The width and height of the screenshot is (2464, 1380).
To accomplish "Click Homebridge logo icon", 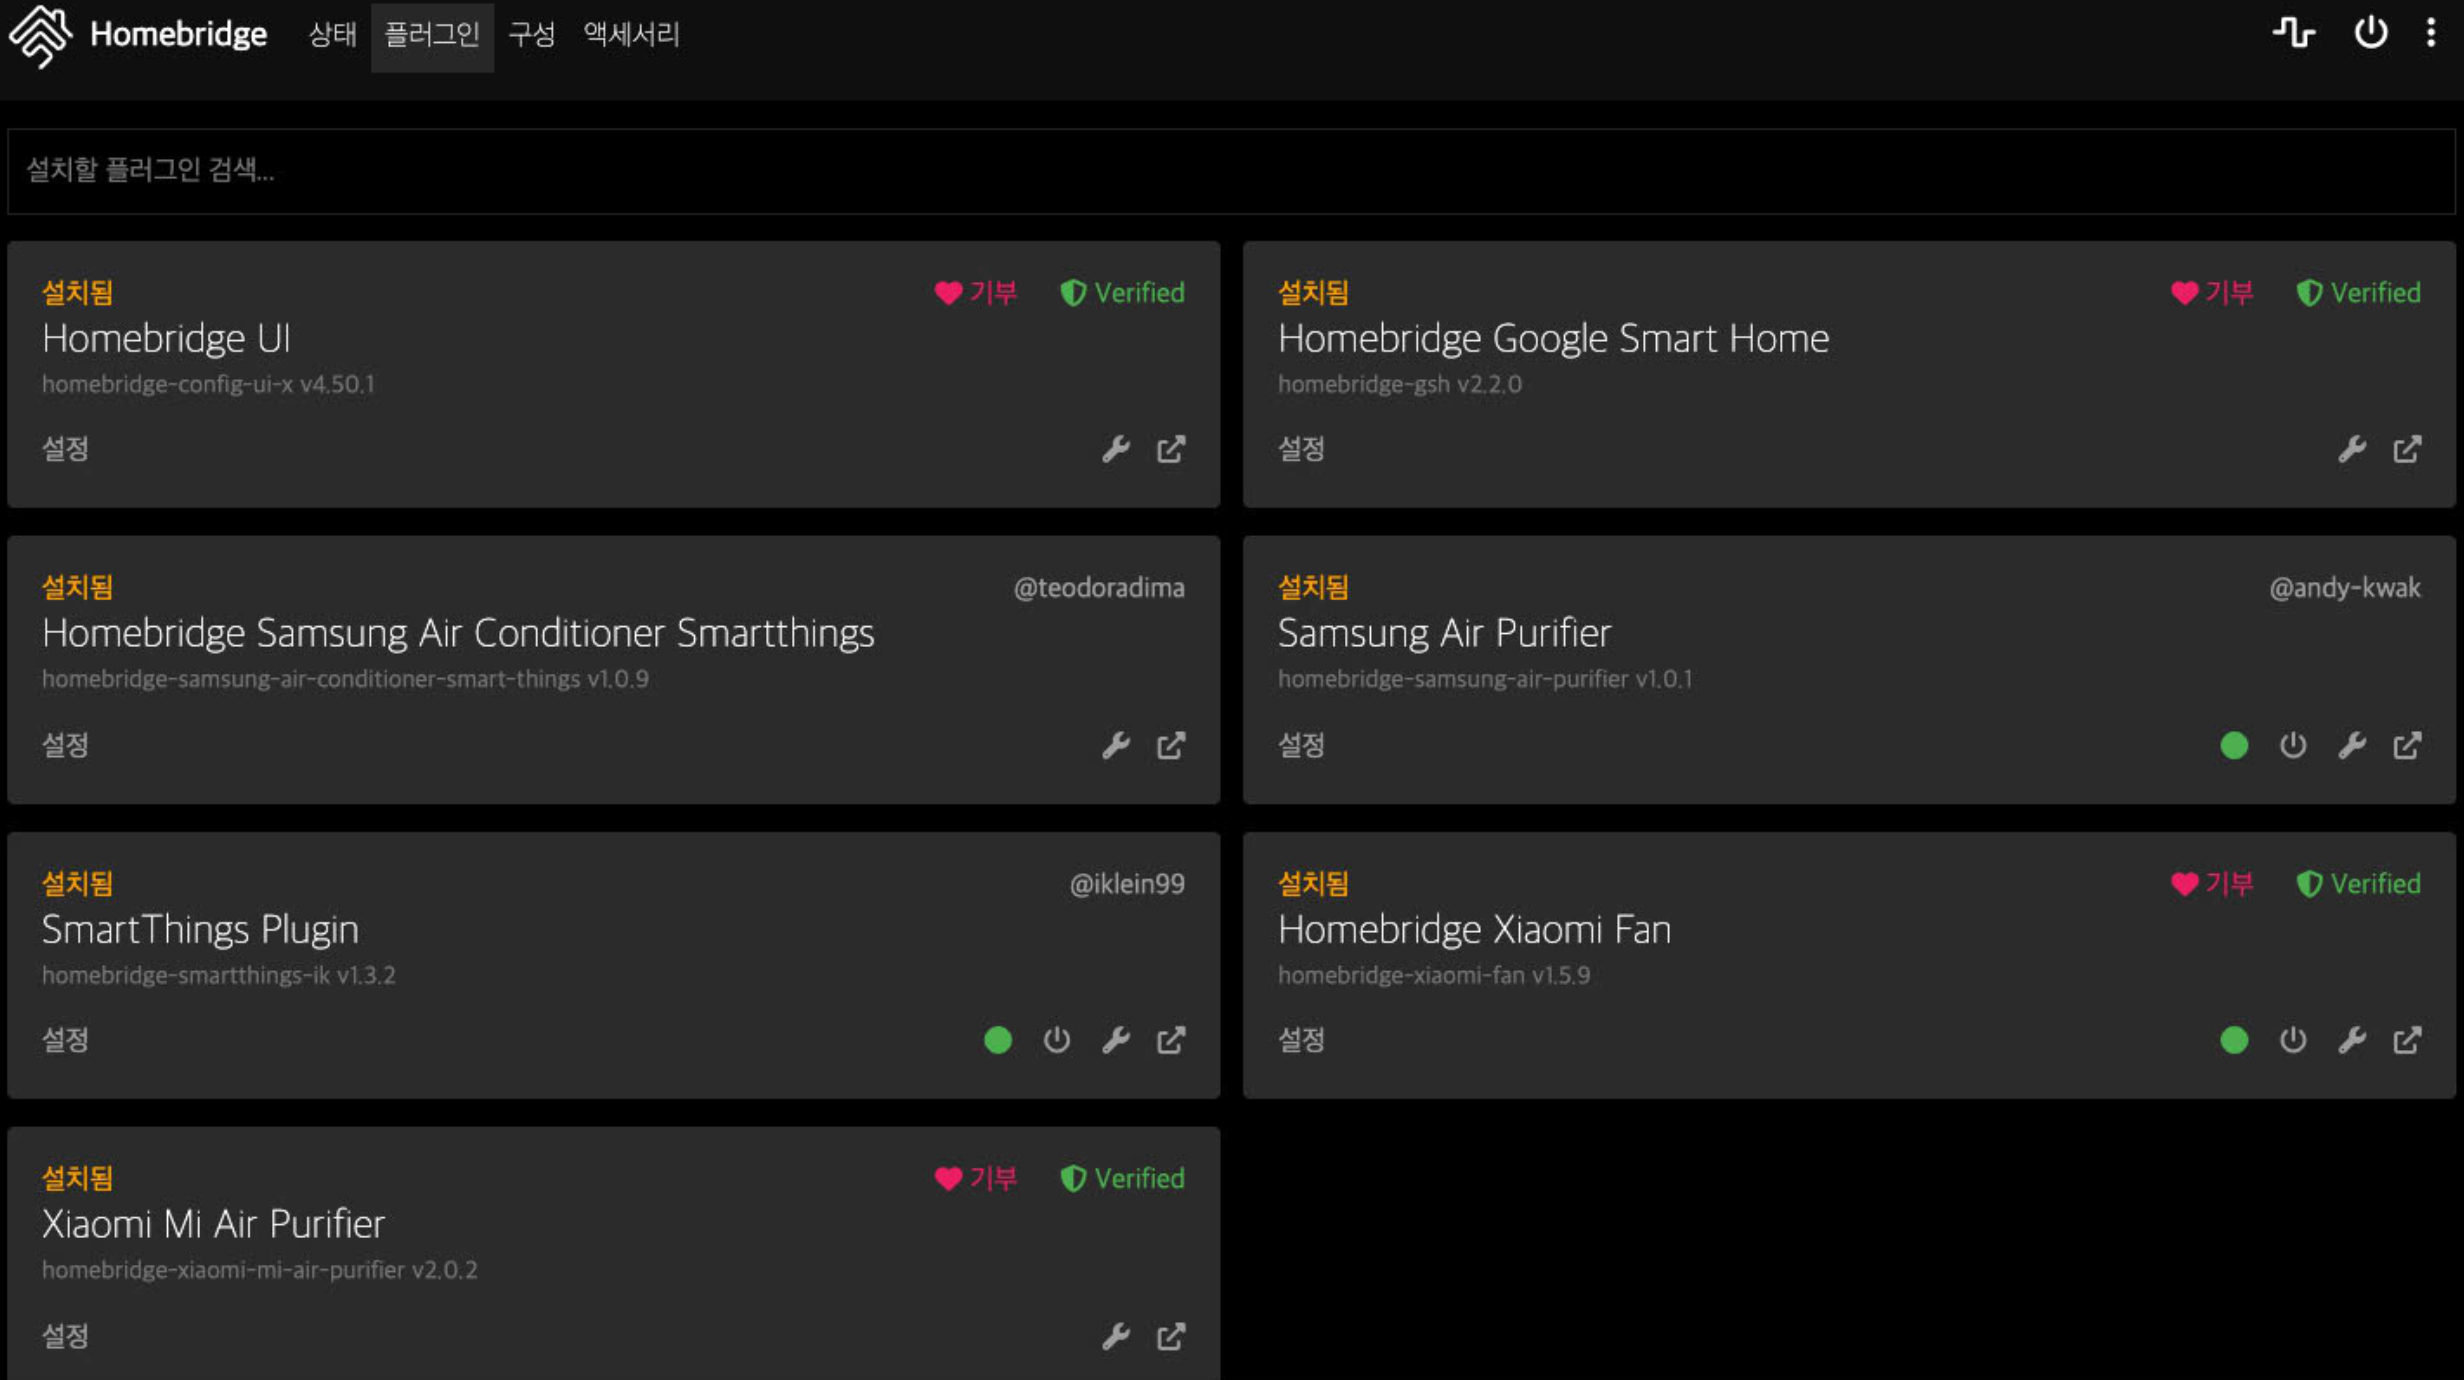I will [40, 35].
